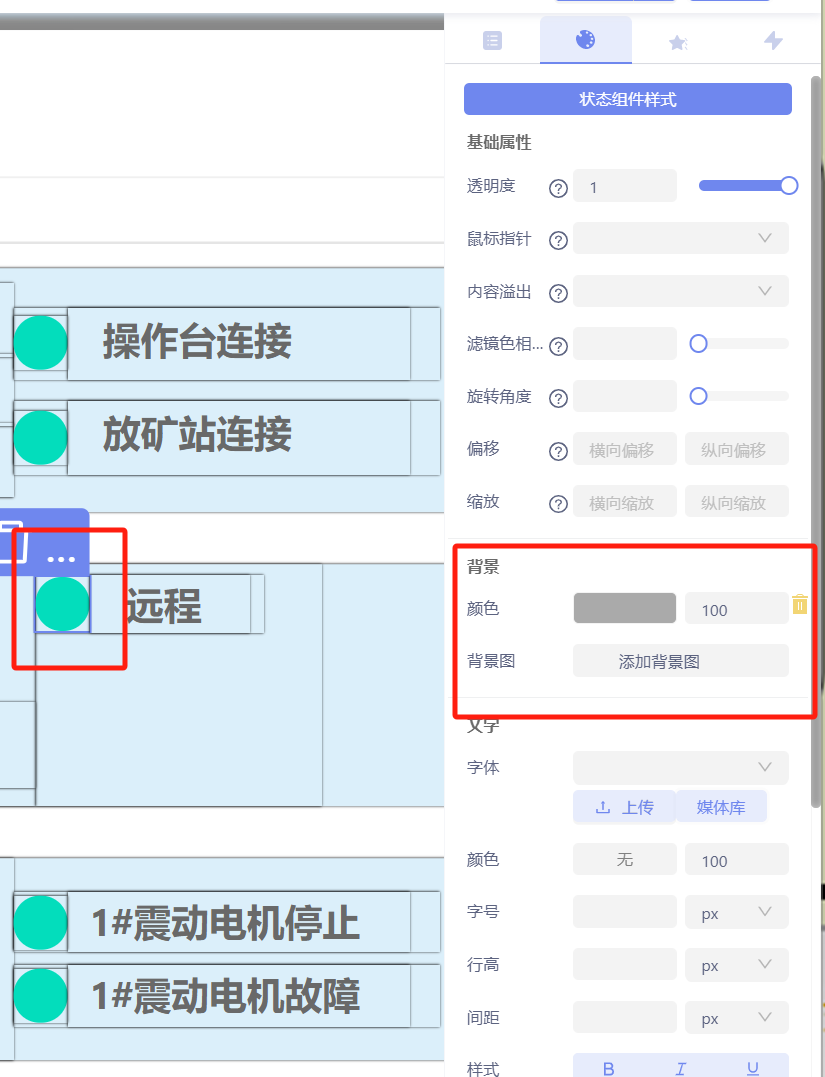This screenshot has height=1077, width=825.
Task: Click the 间距 value field
Action: pos(625,1017)
